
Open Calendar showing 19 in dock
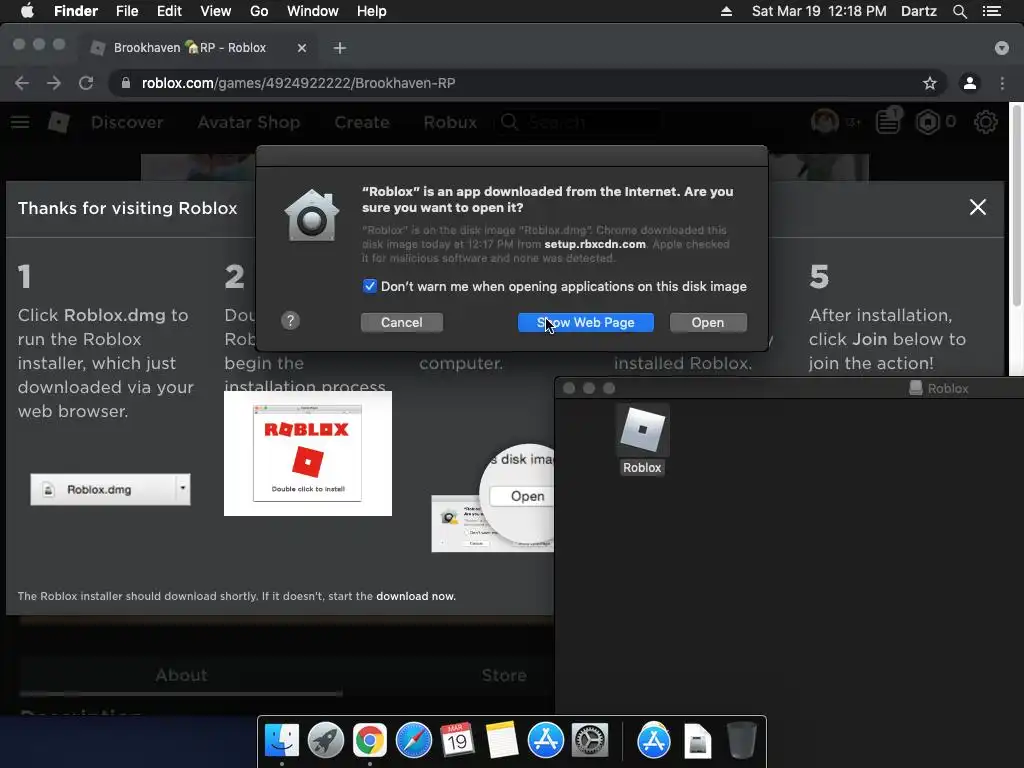click(457, 741)
